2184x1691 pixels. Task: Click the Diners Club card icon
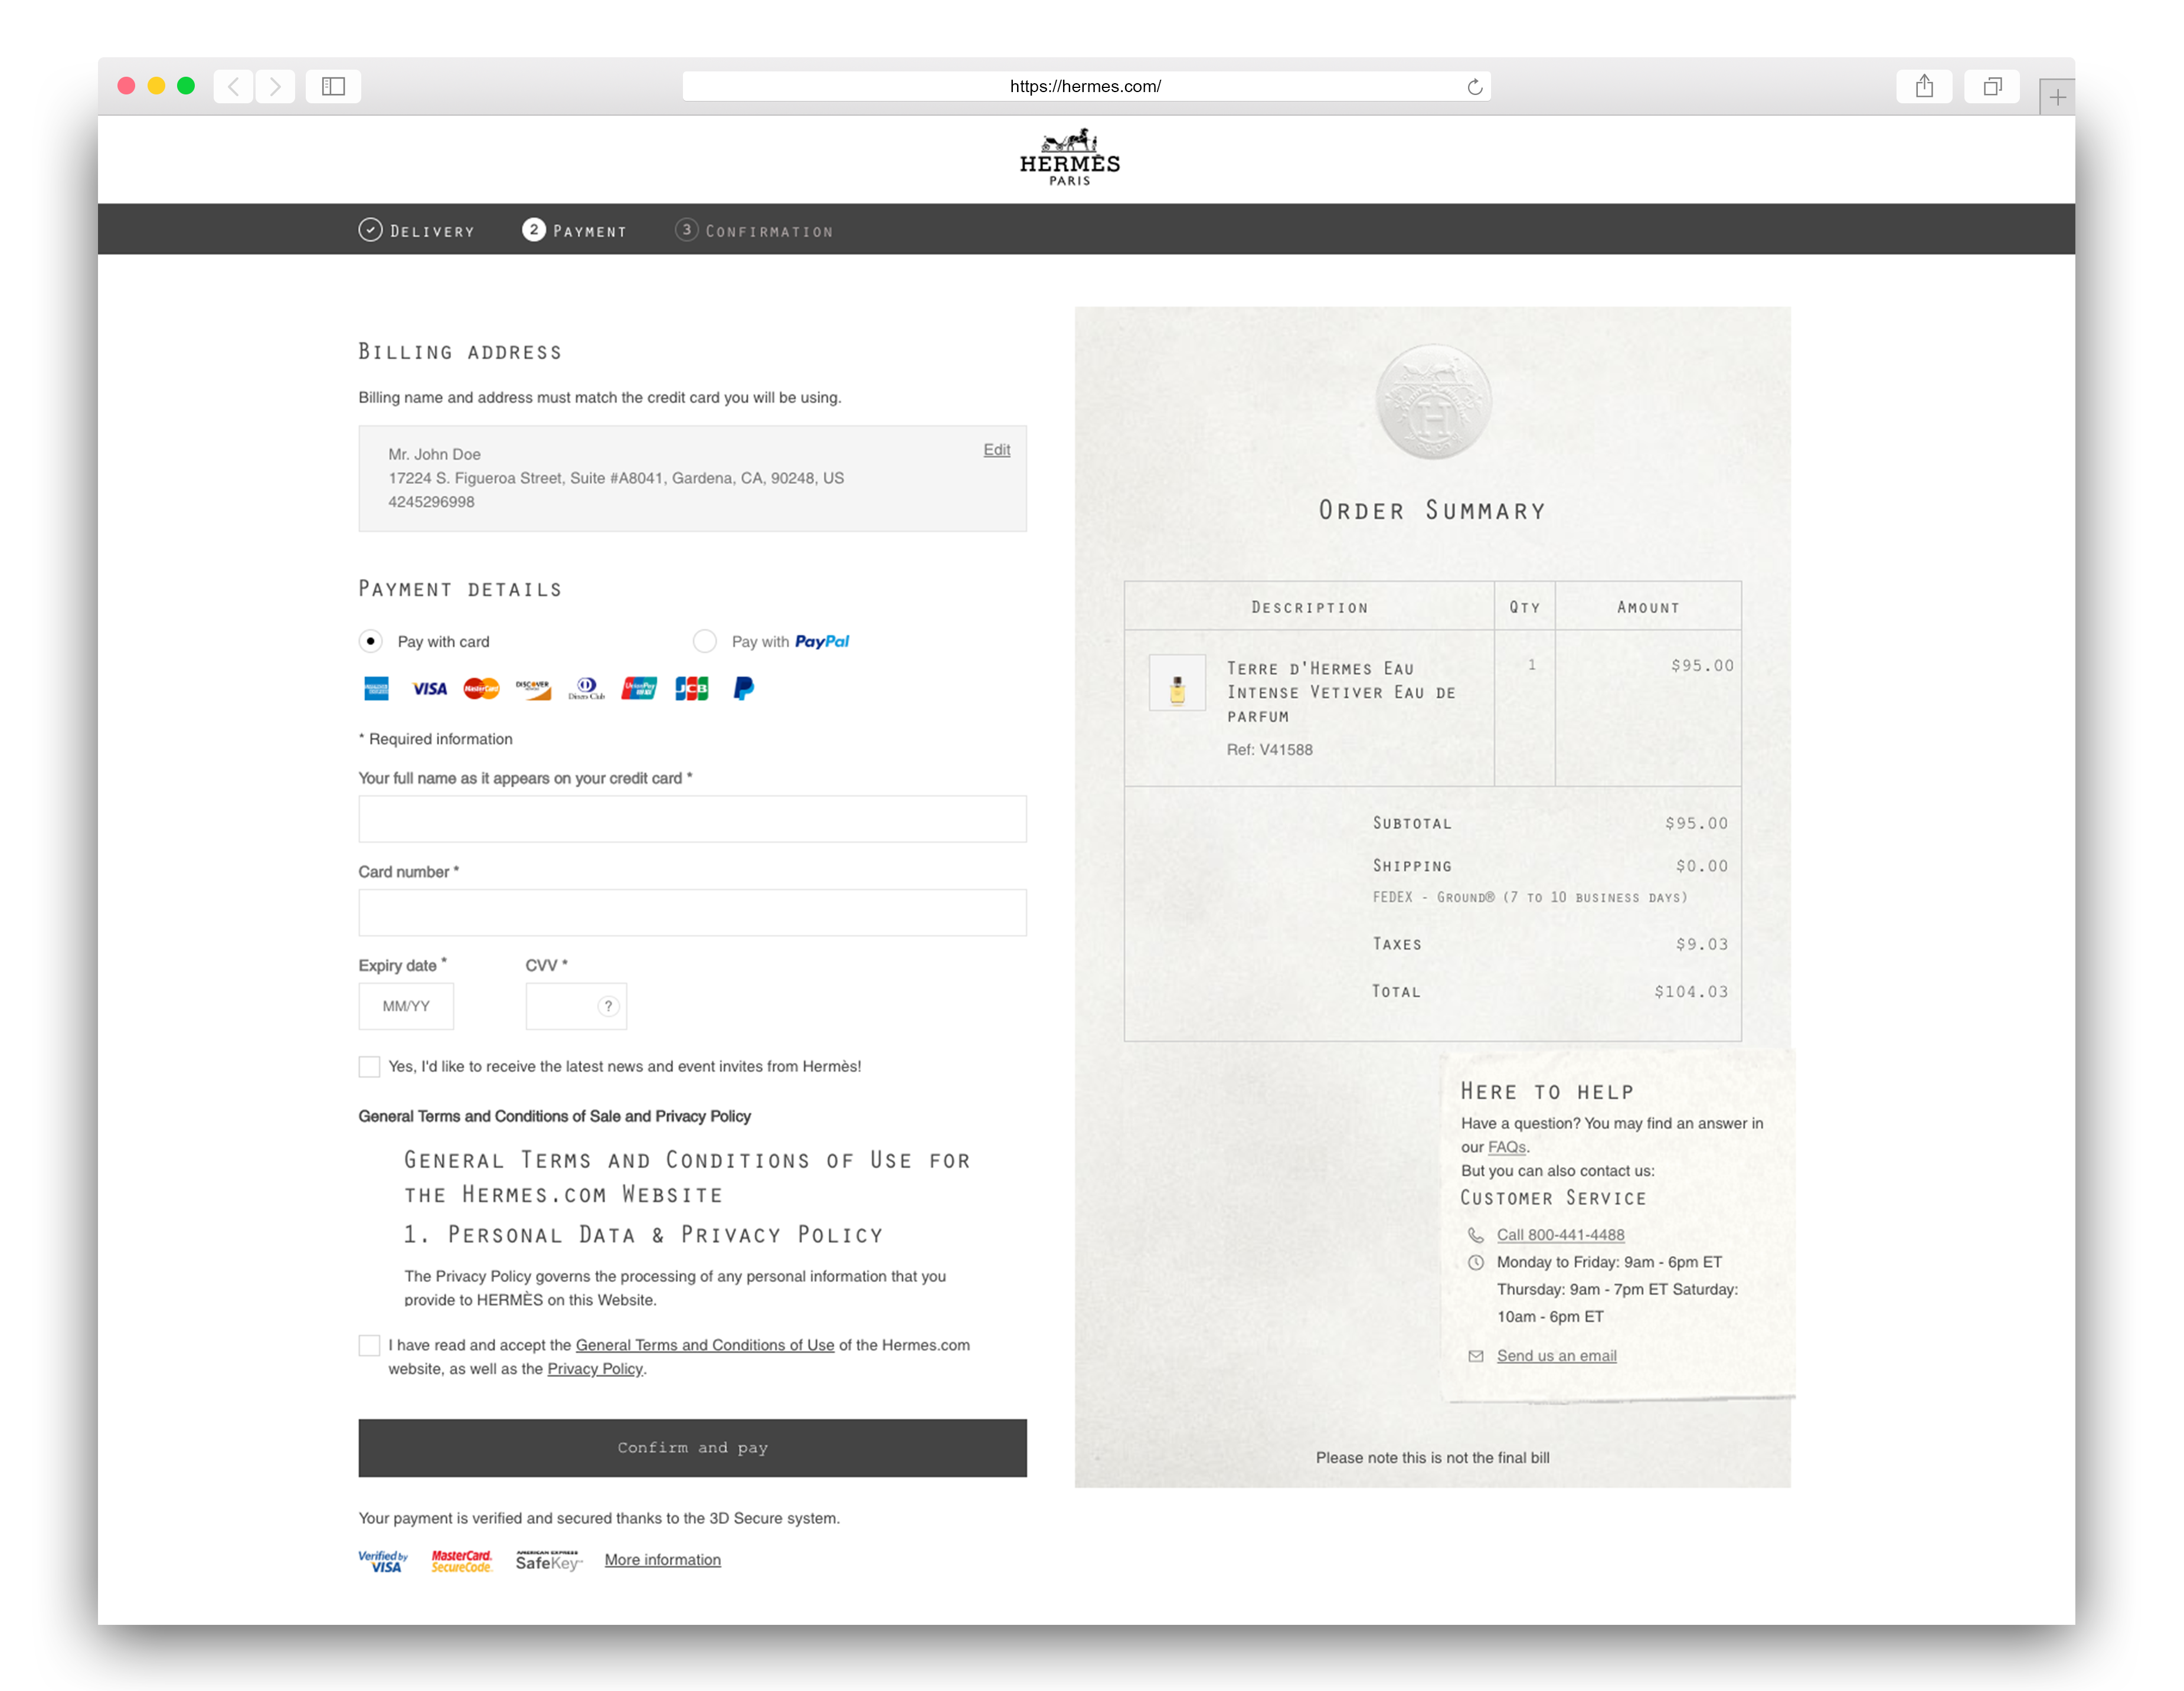(x=587, y=688)
